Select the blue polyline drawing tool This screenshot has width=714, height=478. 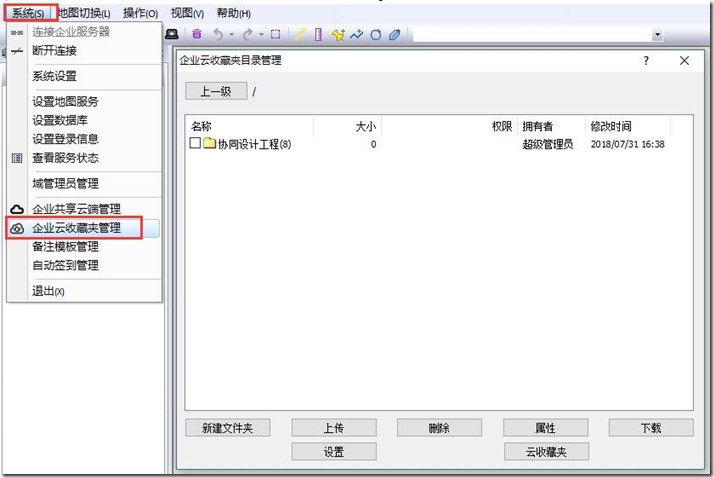pyautogui.click(x=357, y=34)
